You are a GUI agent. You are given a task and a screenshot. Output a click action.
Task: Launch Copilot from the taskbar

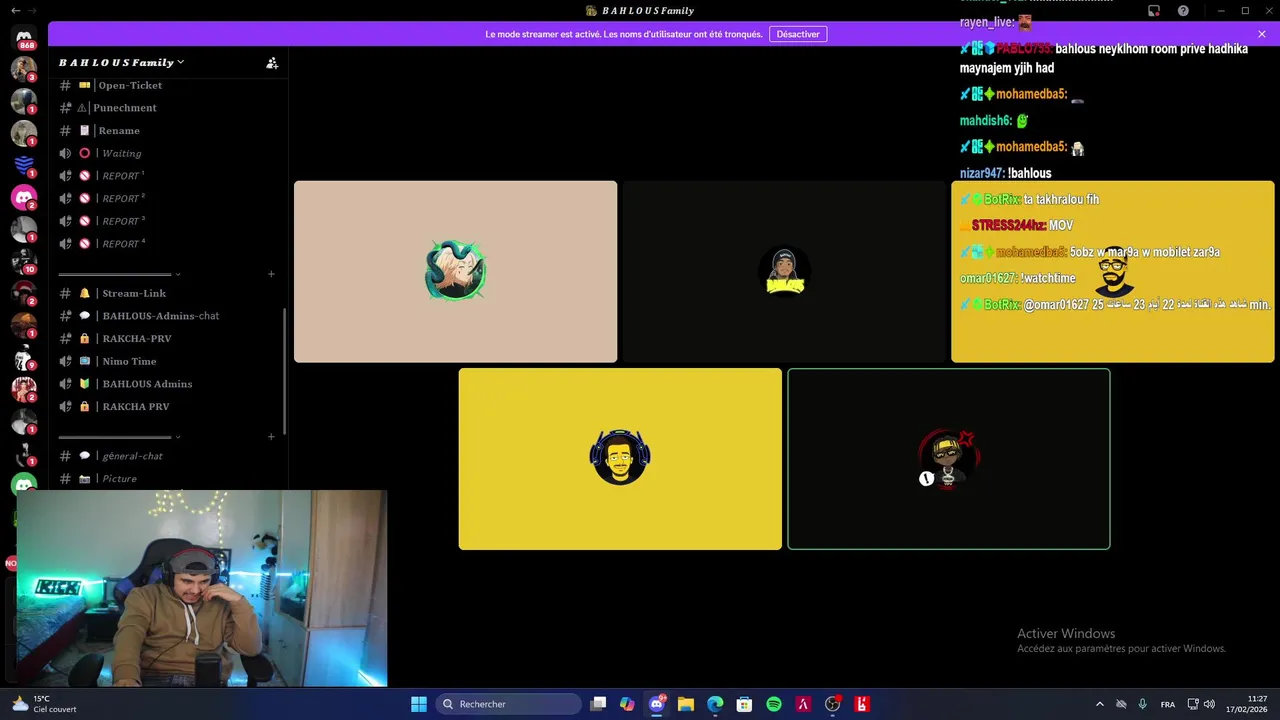(x=627, y=704)
